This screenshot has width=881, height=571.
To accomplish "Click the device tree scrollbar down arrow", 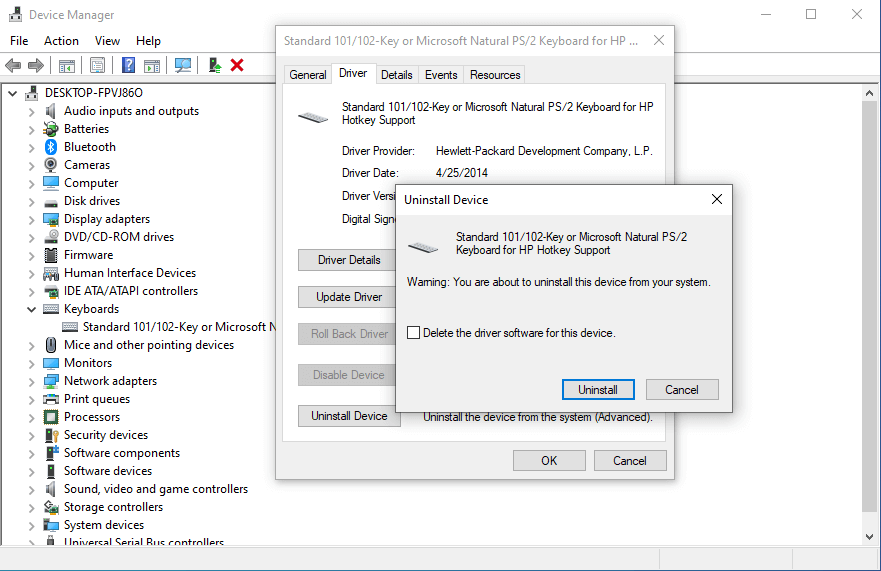I will point(869,536).
